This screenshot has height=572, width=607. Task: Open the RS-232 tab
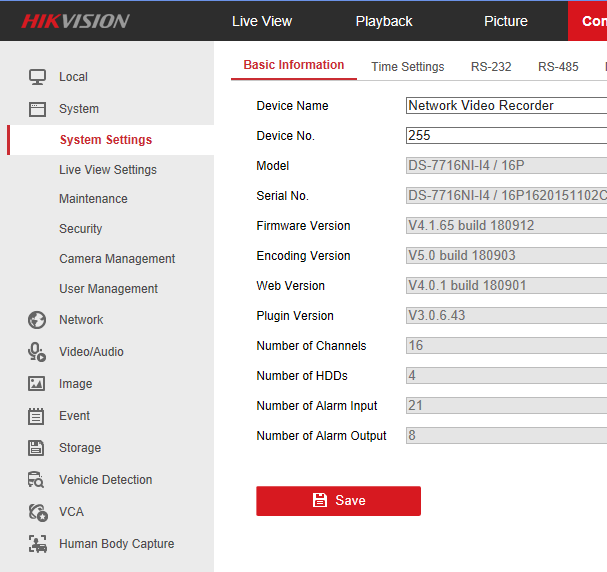click(x=491, y=67)
